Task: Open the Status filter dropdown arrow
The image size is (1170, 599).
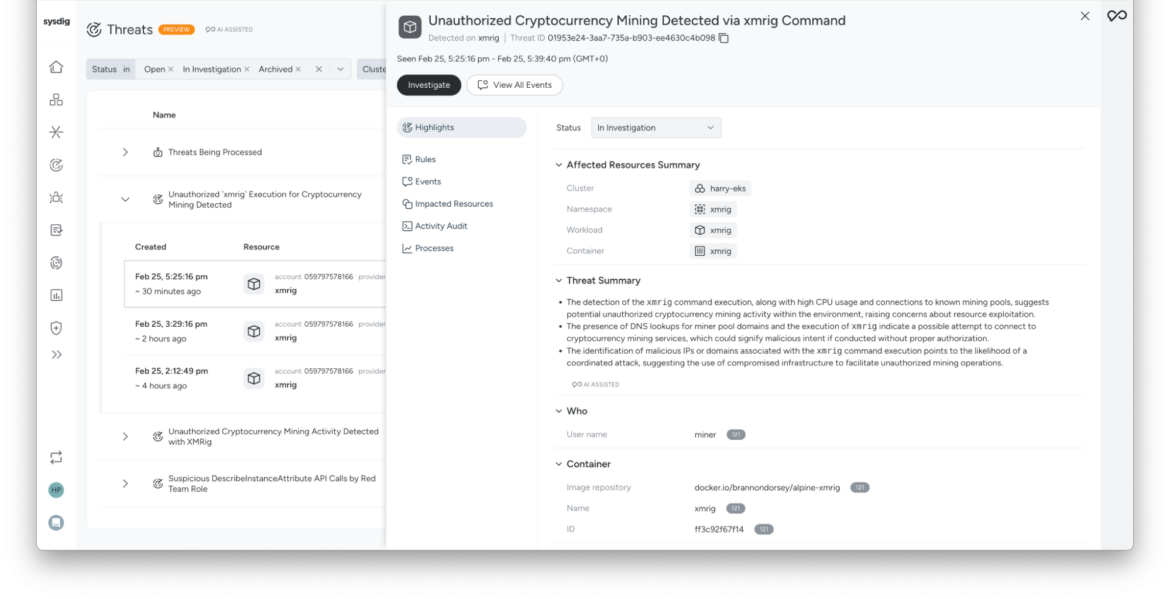Action: tap(340, 69)
